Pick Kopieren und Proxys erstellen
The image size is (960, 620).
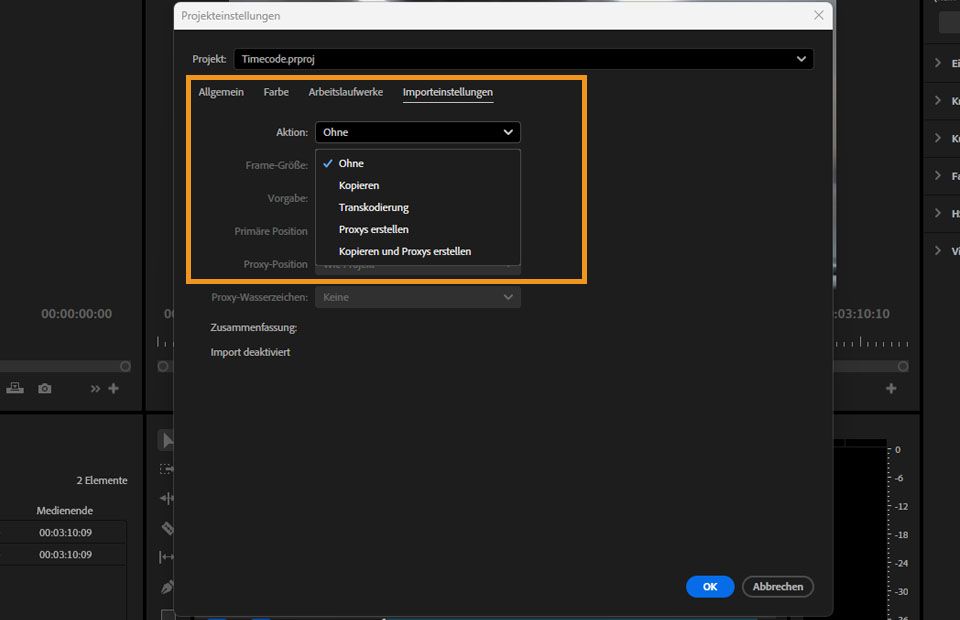[418, 252]
